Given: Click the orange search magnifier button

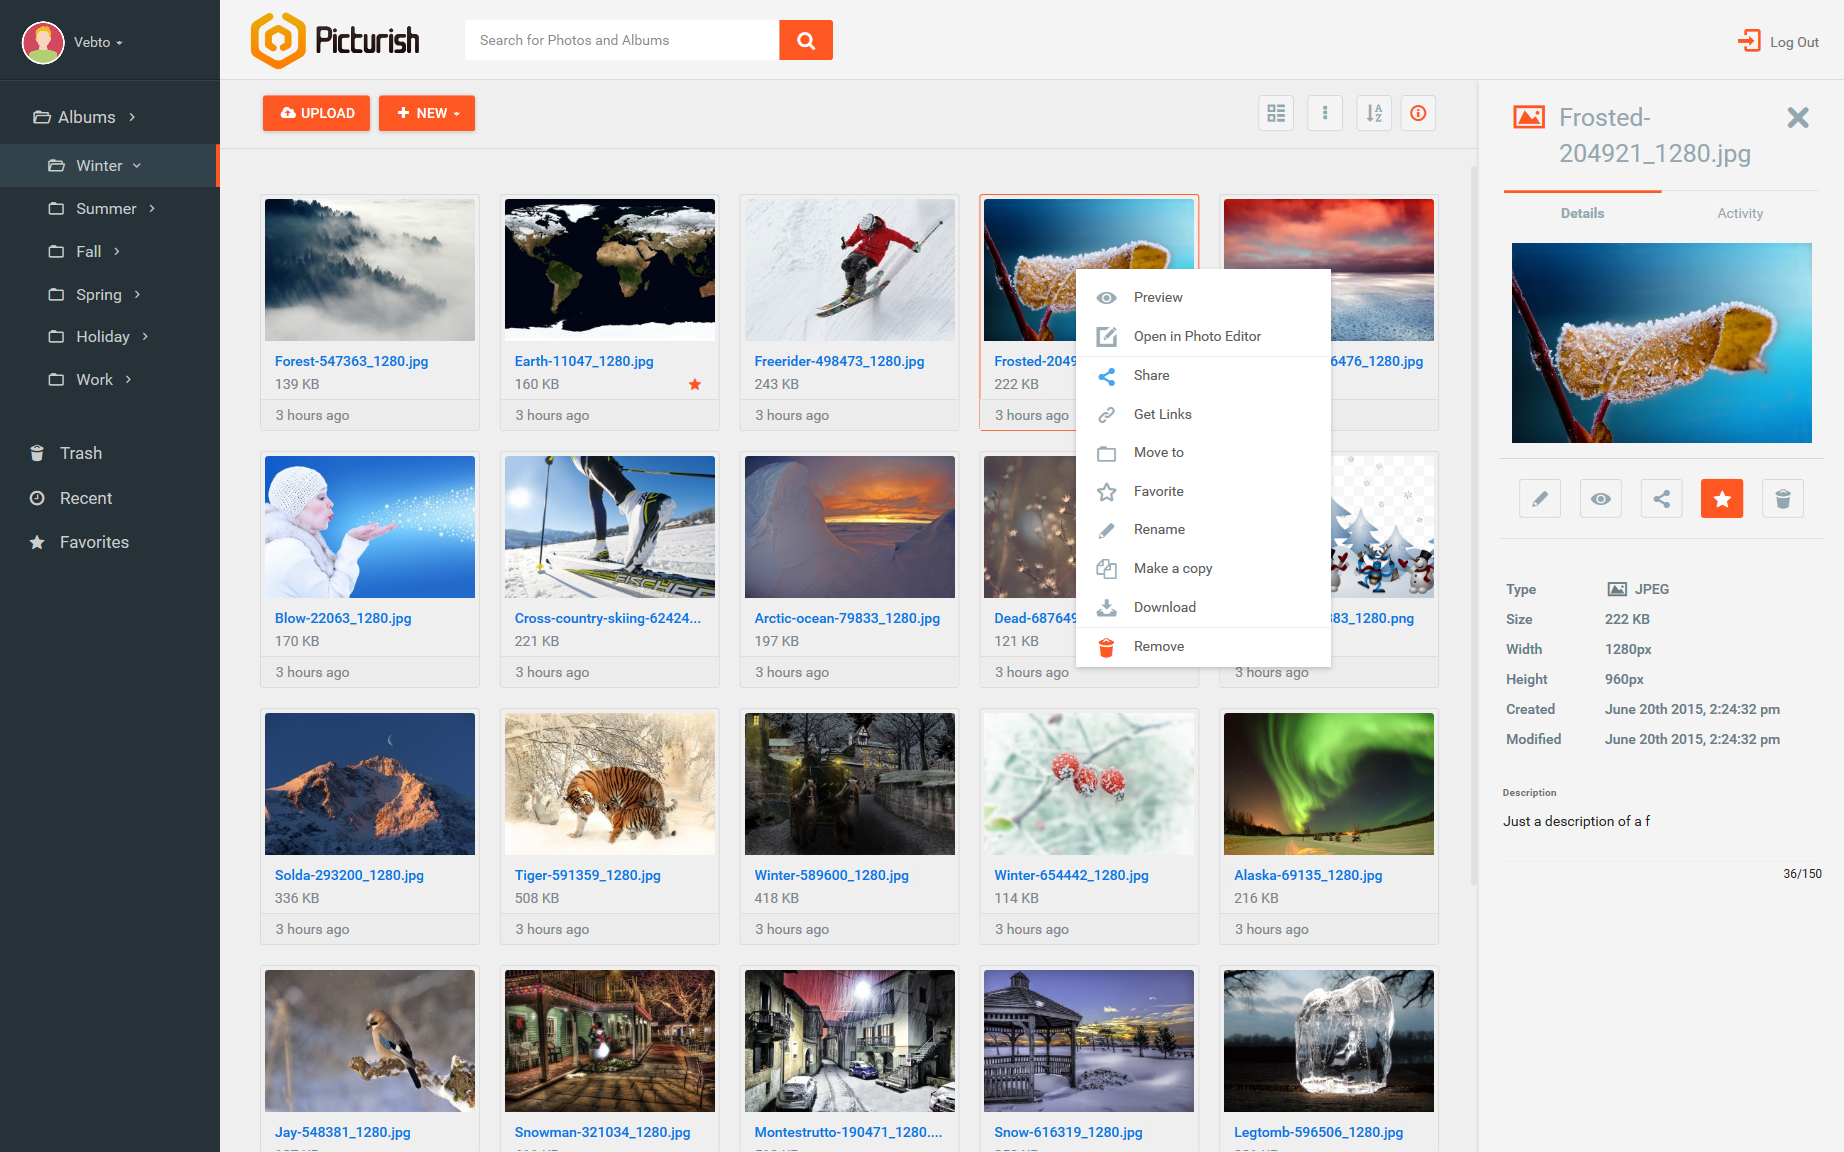Looking at the screenshot, I should tap(806, 40).
